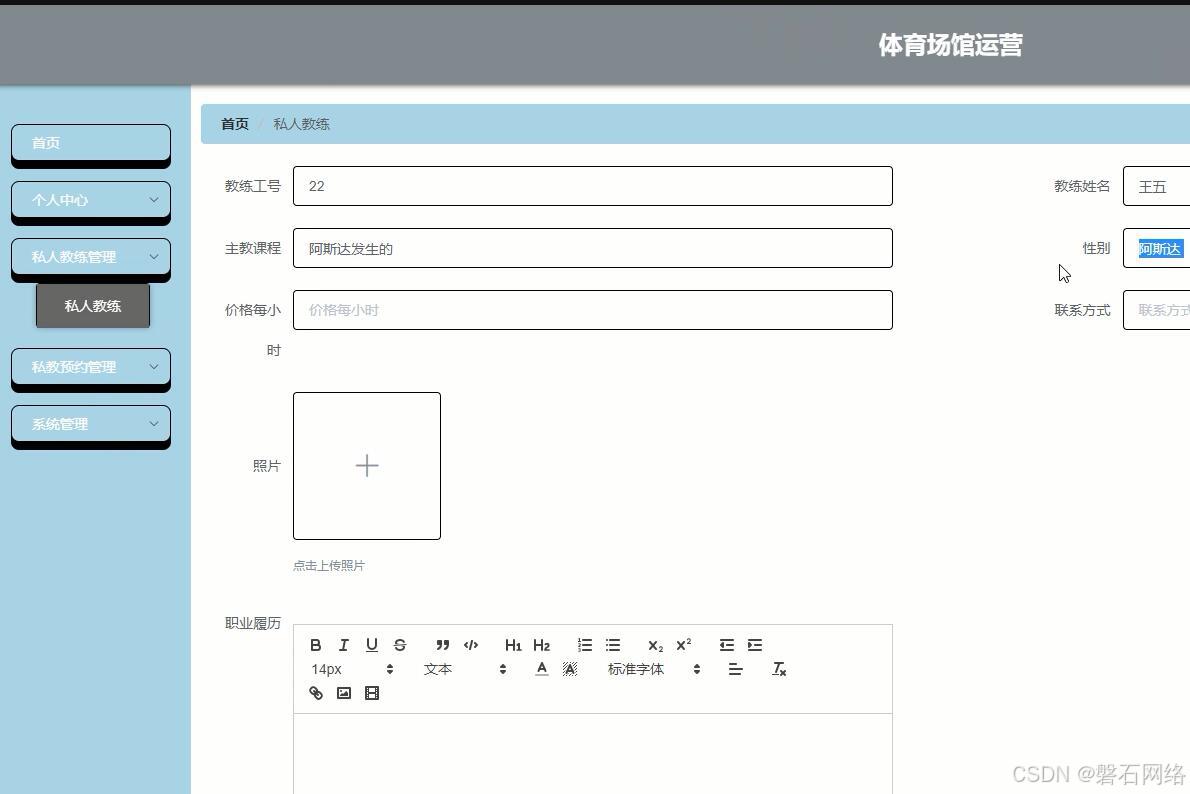Apply Heading 2 style
Image resolution: width=1190 pixels, height=794 pixels.
541,645
